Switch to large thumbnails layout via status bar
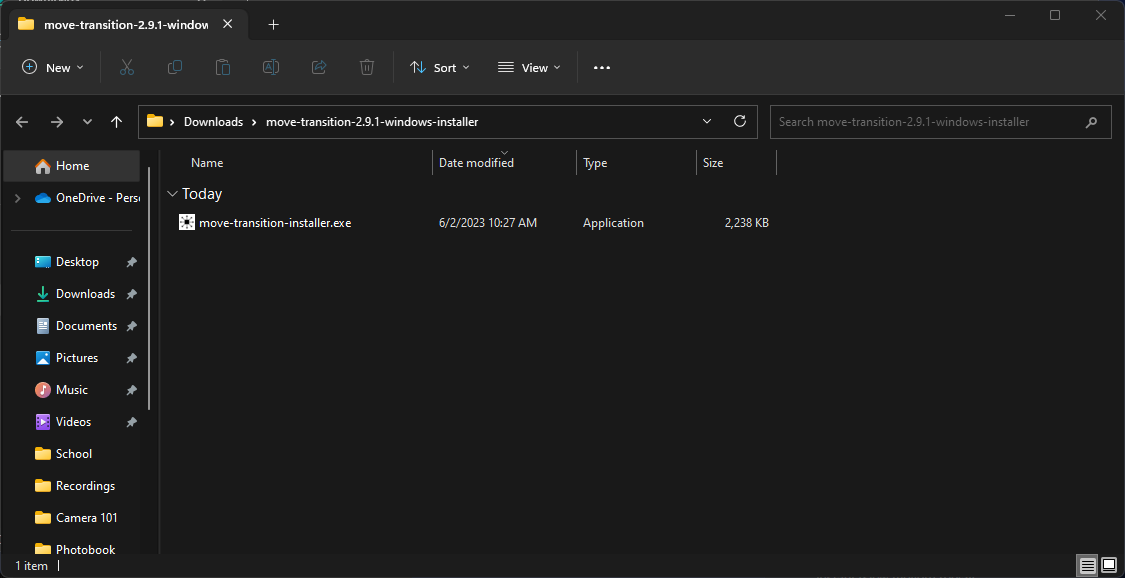 [1110, 566]
